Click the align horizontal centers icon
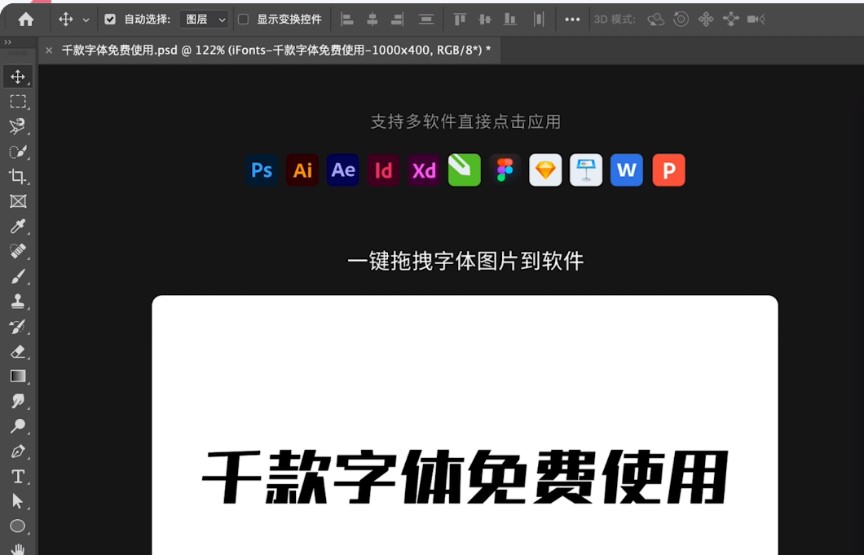The width and height of the screenshot is (864, 555). tap(372, 20)
